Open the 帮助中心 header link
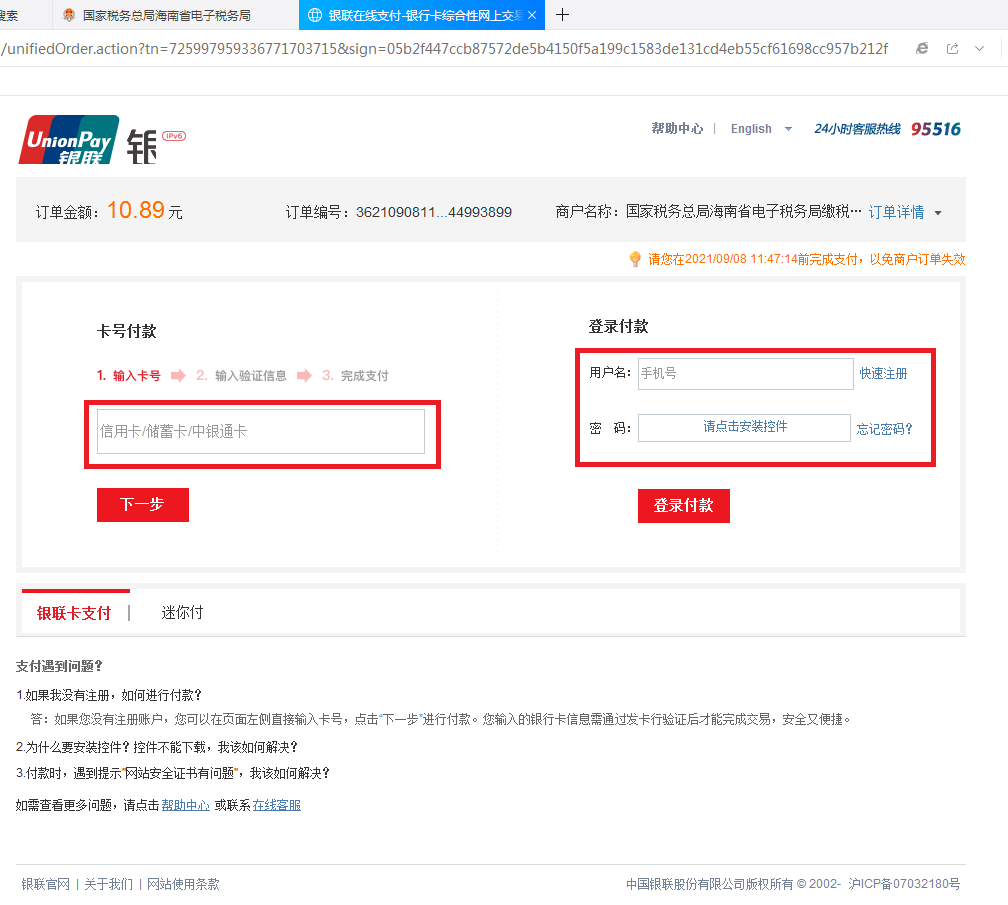1008x905 pixels. click(677, 129)
